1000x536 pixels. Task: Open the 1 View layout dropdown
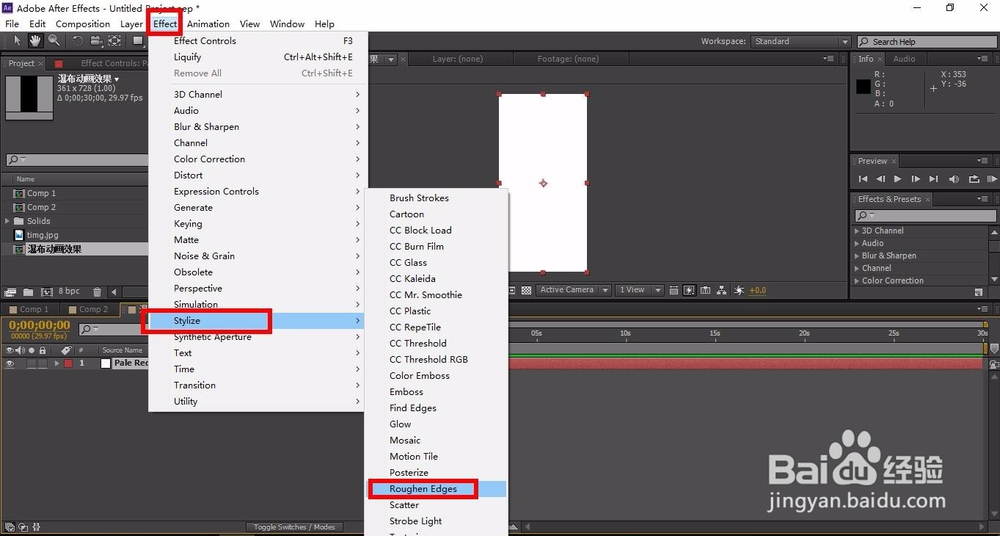coord(640,290)
